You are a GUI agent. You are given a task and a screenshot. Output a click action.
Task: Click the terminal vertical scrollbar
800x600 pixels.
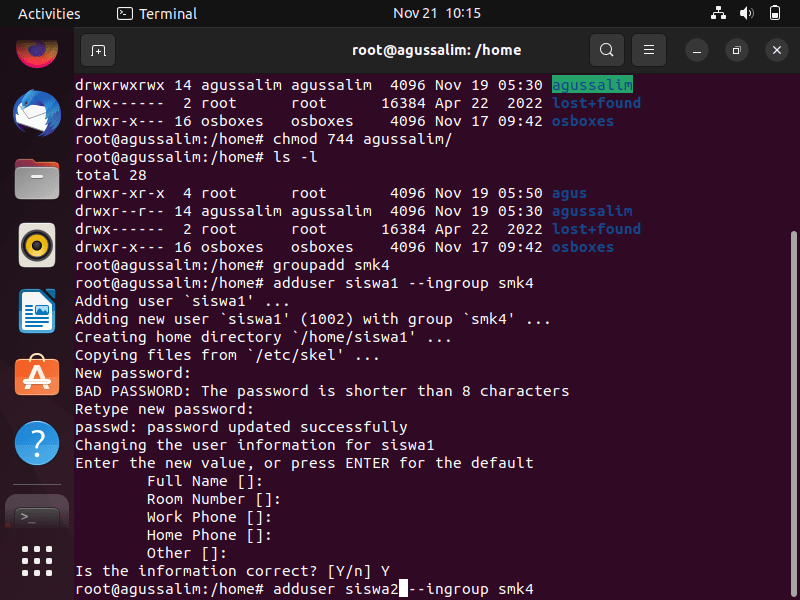tap(794, 414)
